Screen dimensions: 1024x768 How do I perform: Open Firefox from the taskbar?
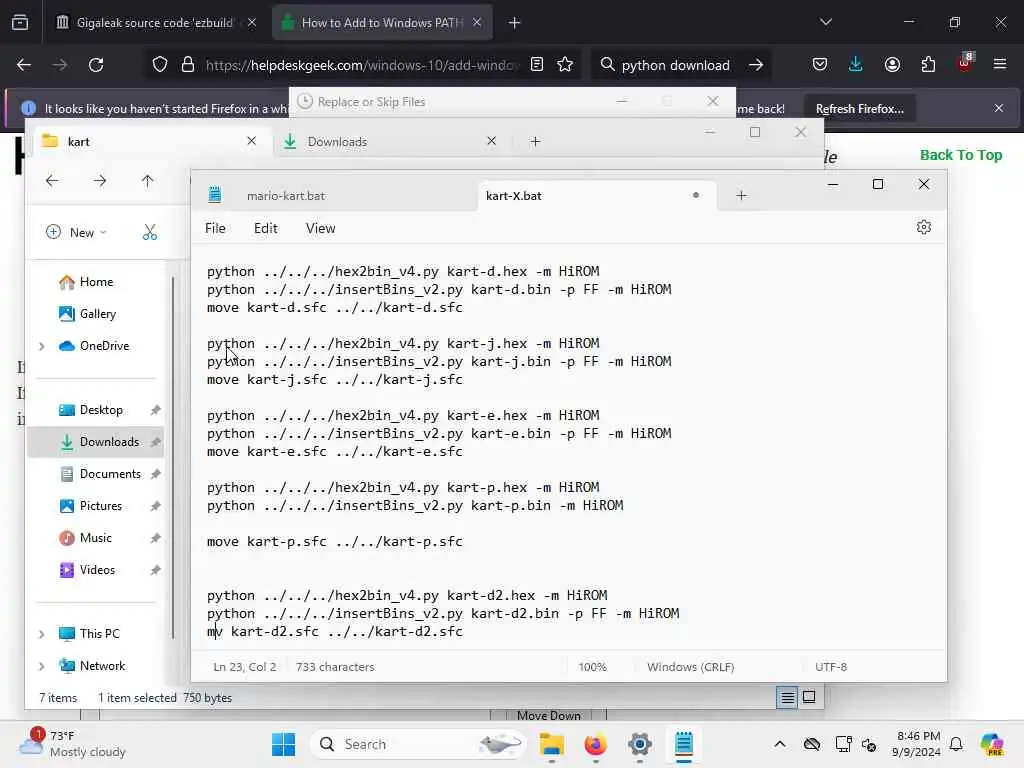[595, 744]
